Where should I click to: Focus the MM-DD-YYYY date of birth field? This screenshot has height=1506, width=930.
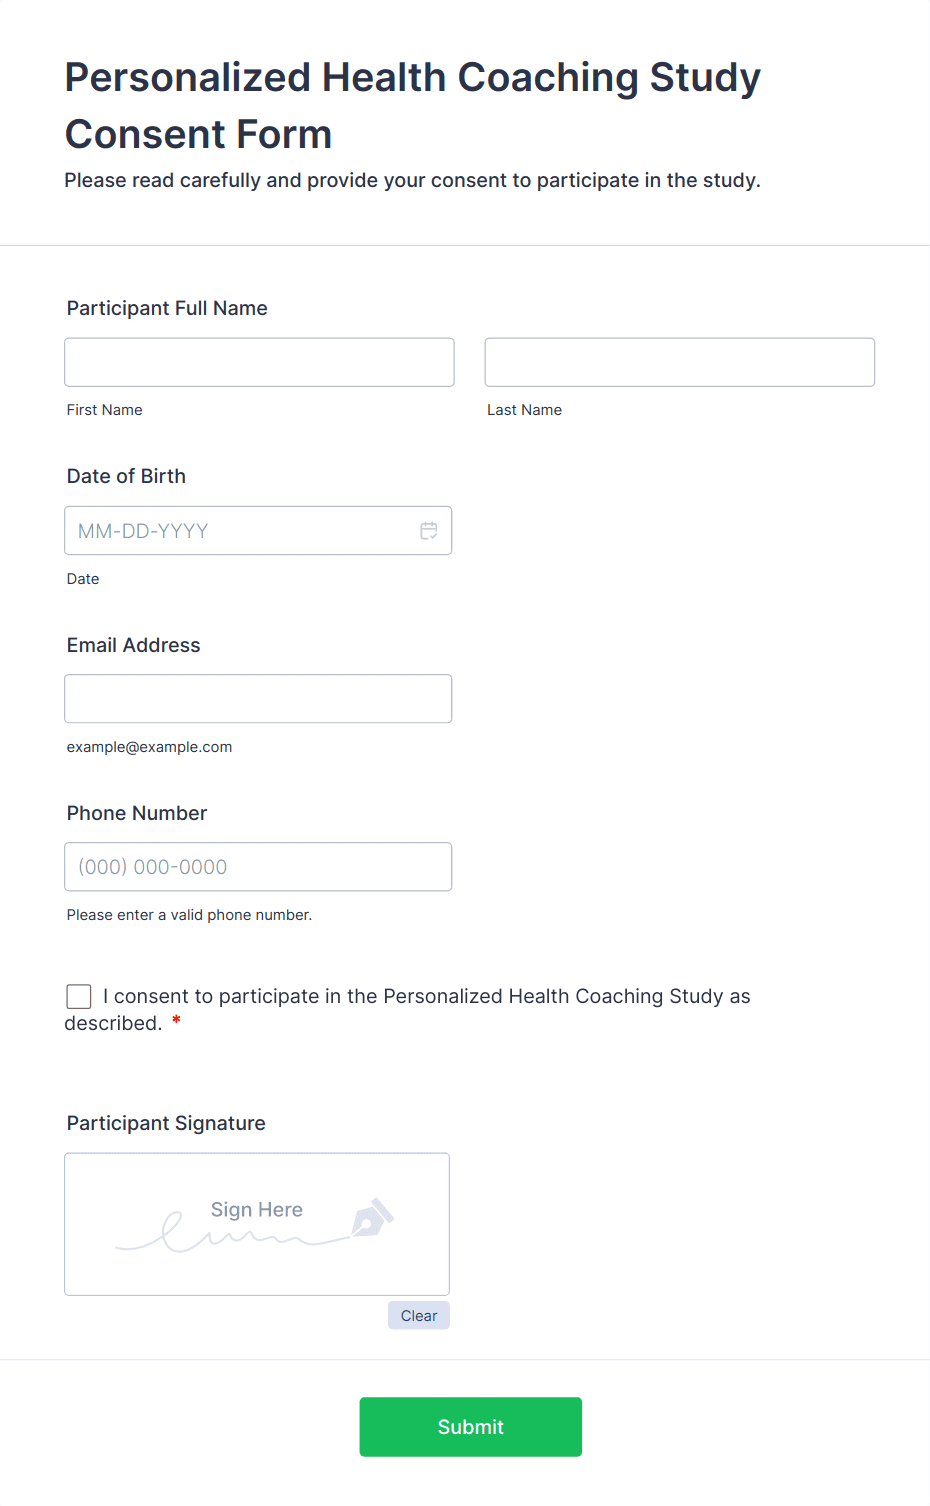(240, 531)
